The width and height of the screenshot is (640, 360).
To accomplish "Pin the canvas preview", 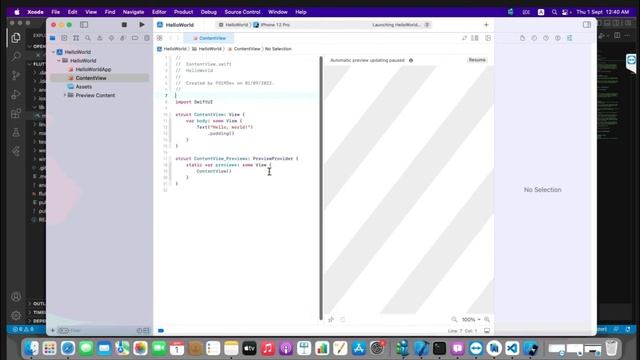I will pos(331,320).
